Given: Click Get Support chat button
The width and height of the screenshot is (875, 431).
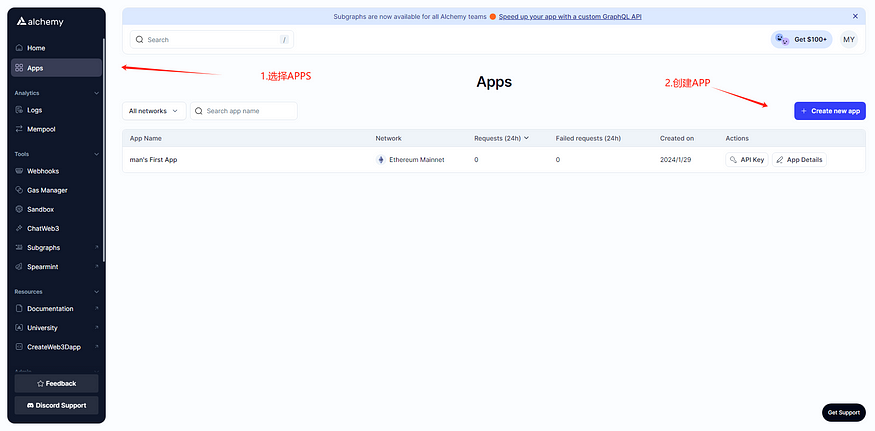Looking at the screenshot, I should (x=844, y=413).
